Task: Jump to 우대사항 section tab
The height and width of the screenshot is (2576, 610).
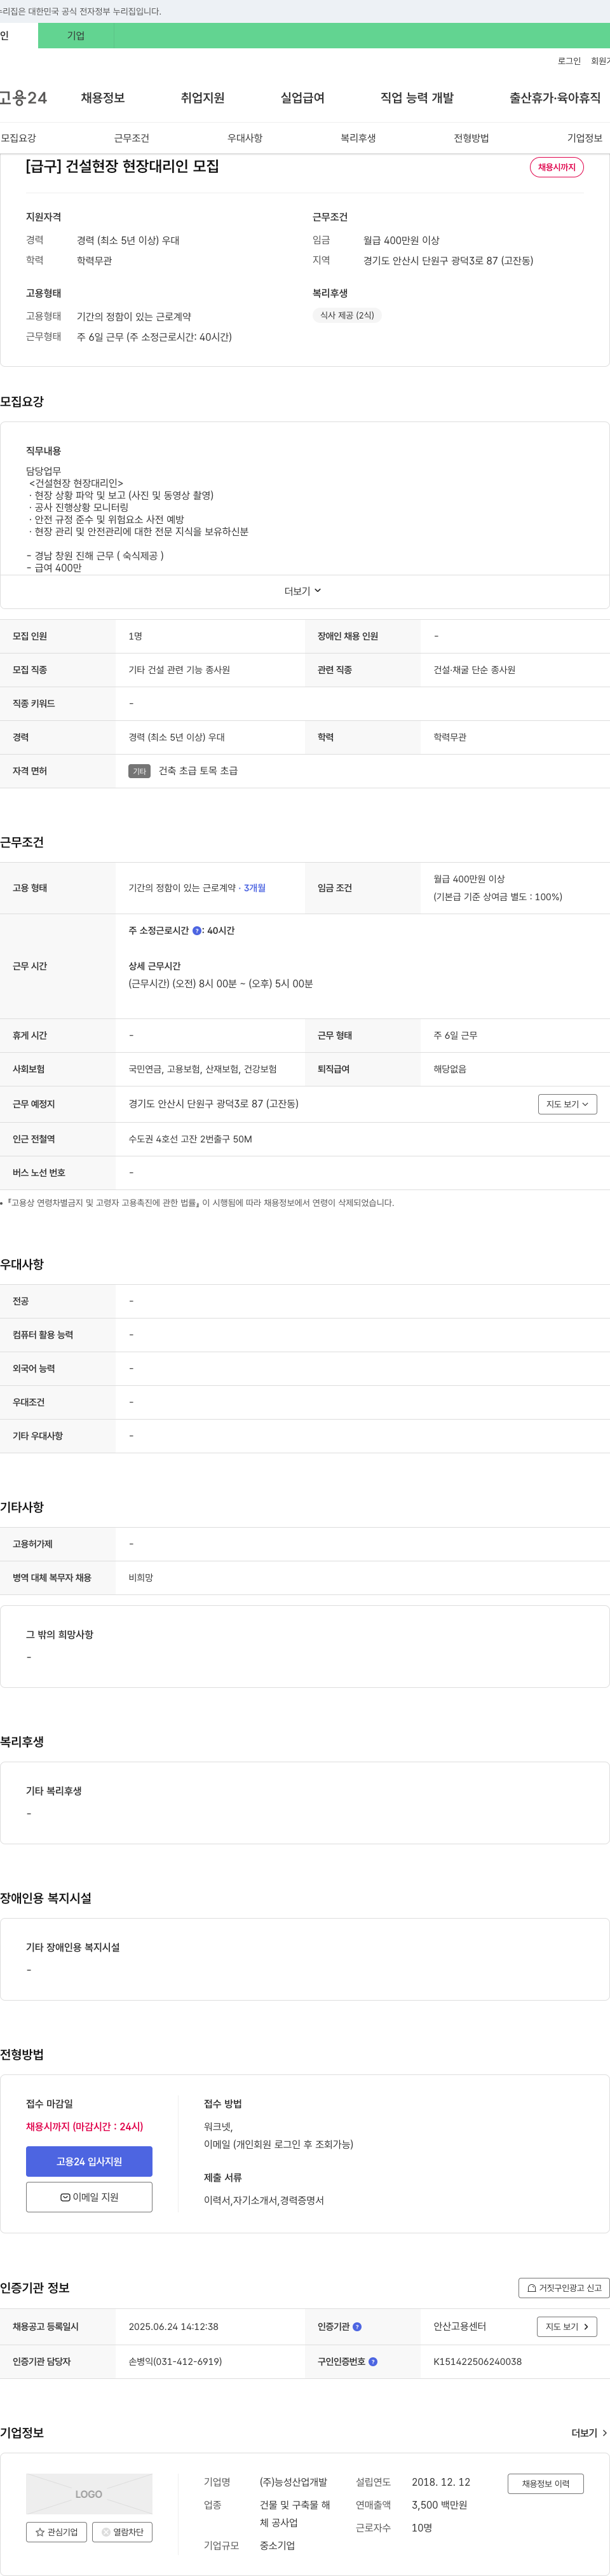Action: [x=245, y=138]
